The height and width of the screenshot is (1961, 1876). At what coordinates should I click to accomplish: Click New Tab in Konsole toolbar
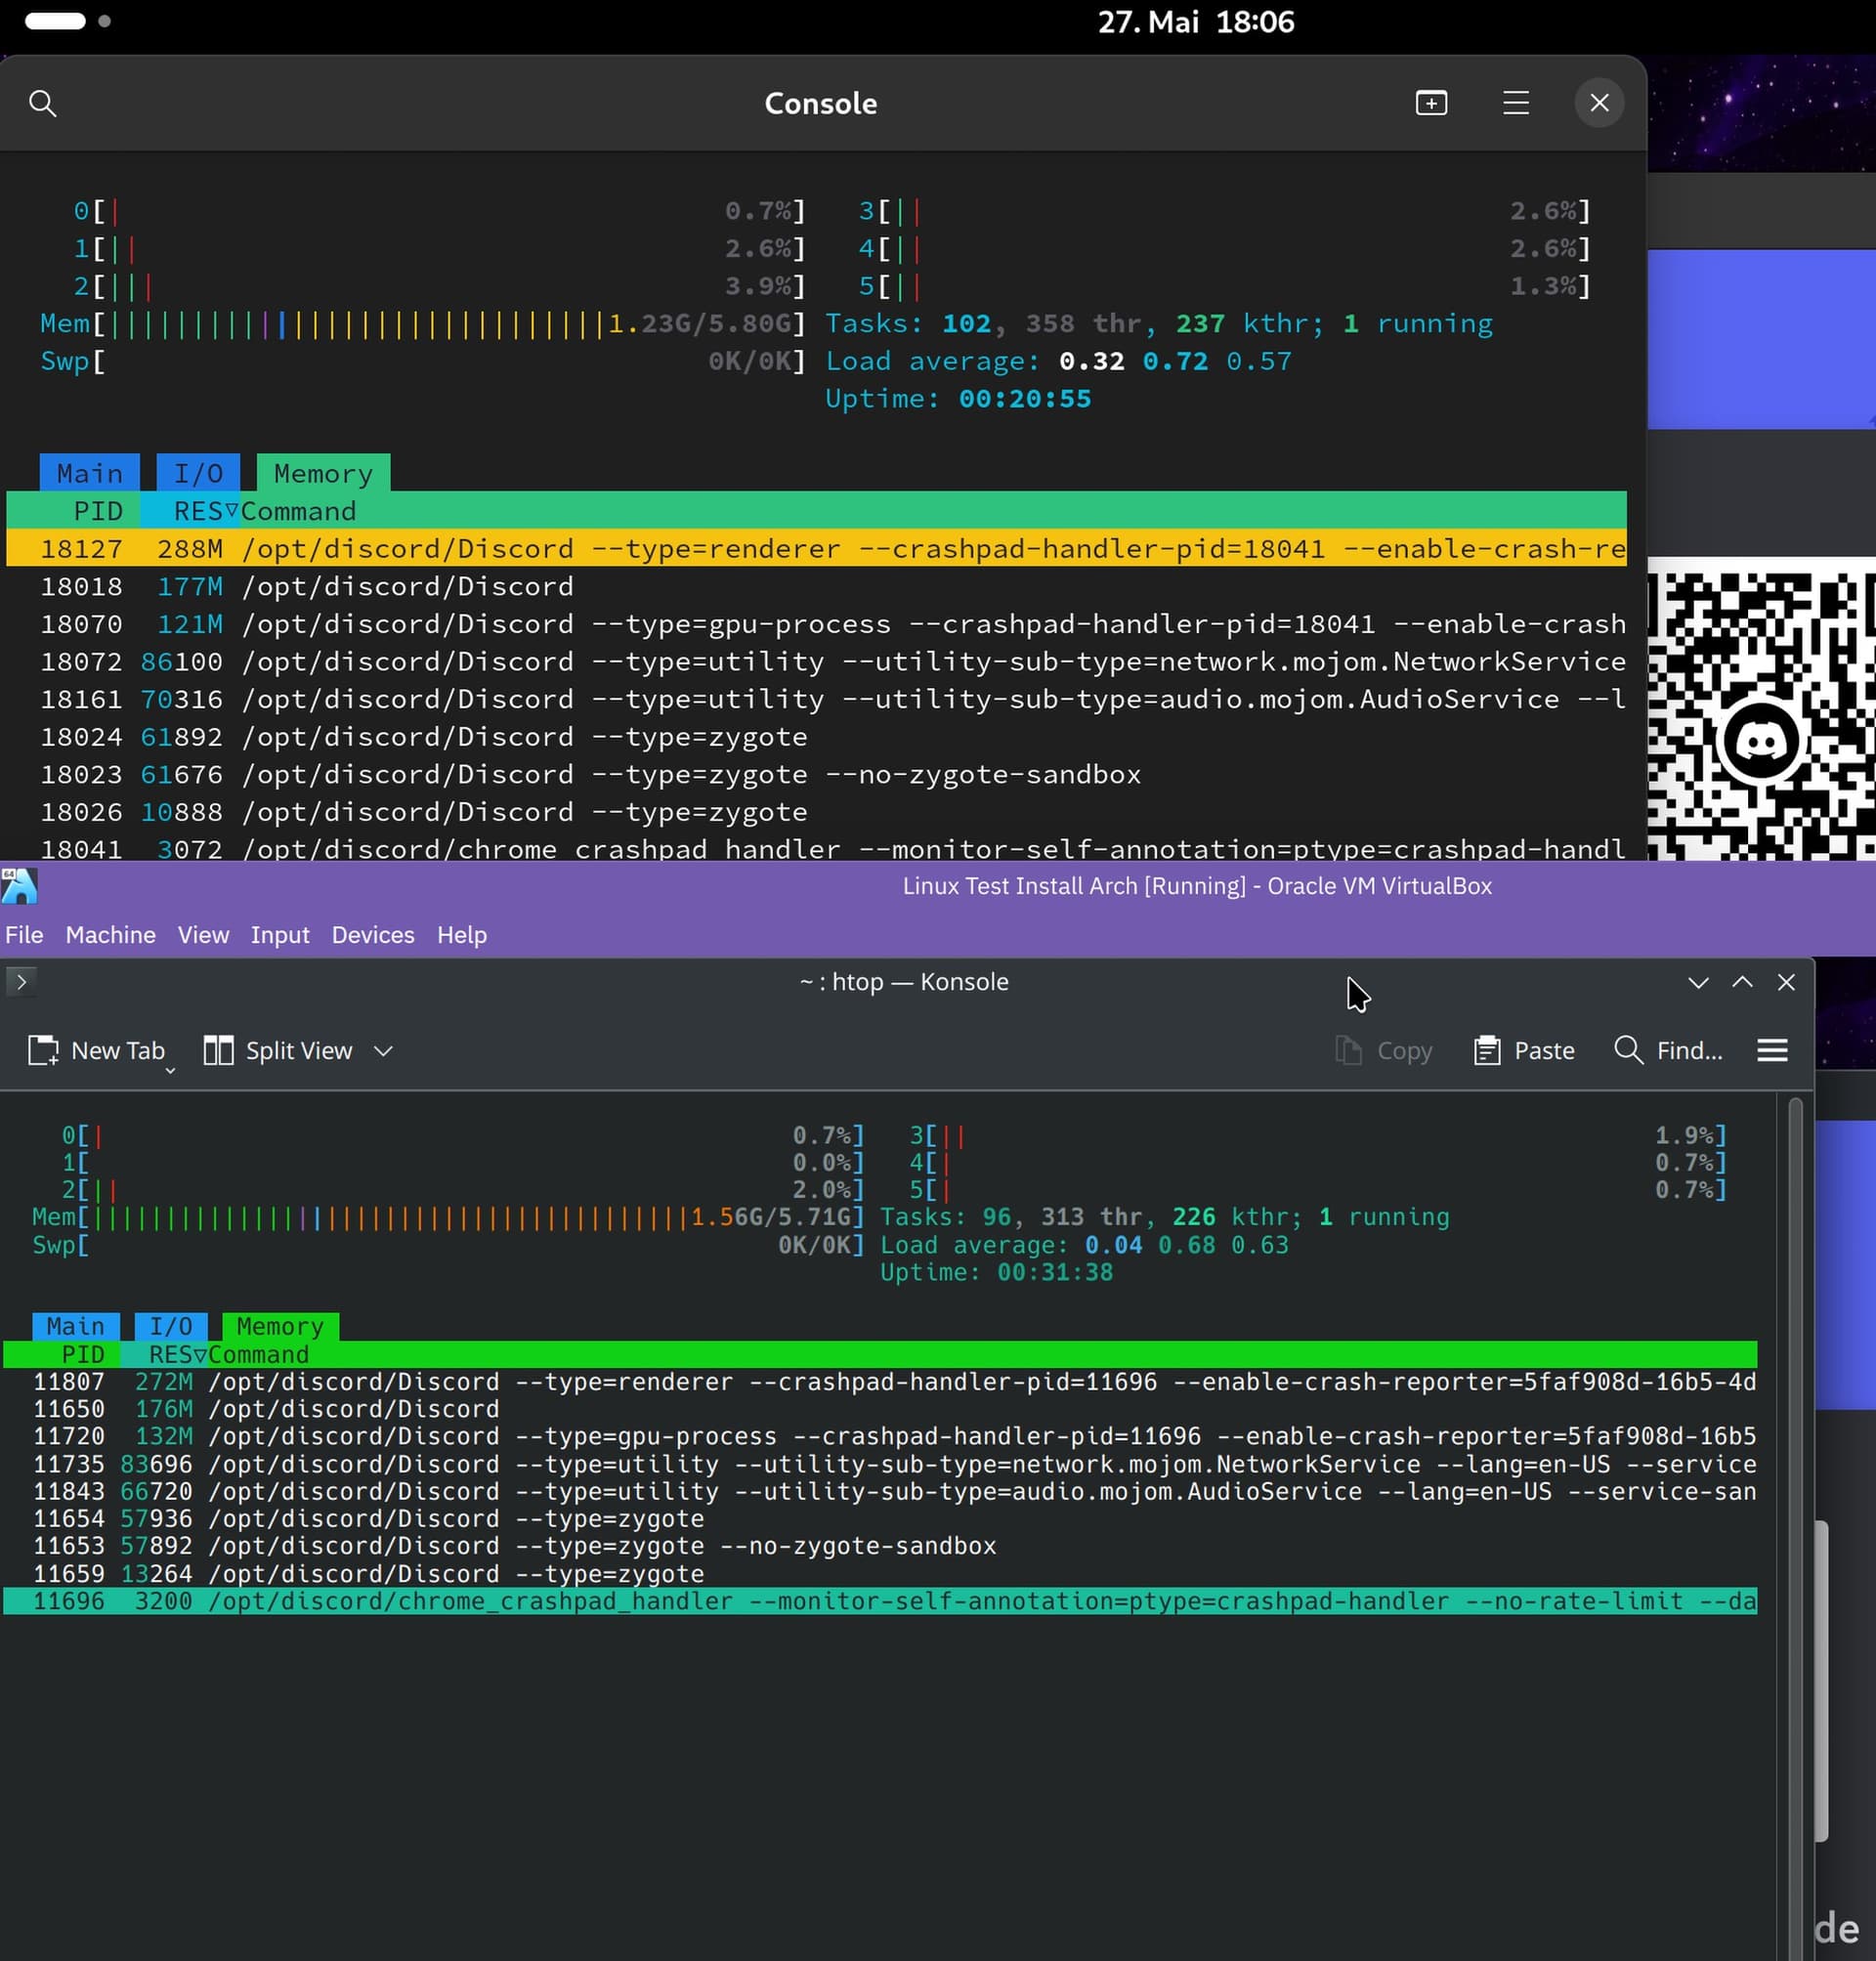(x=96, y=1050)
